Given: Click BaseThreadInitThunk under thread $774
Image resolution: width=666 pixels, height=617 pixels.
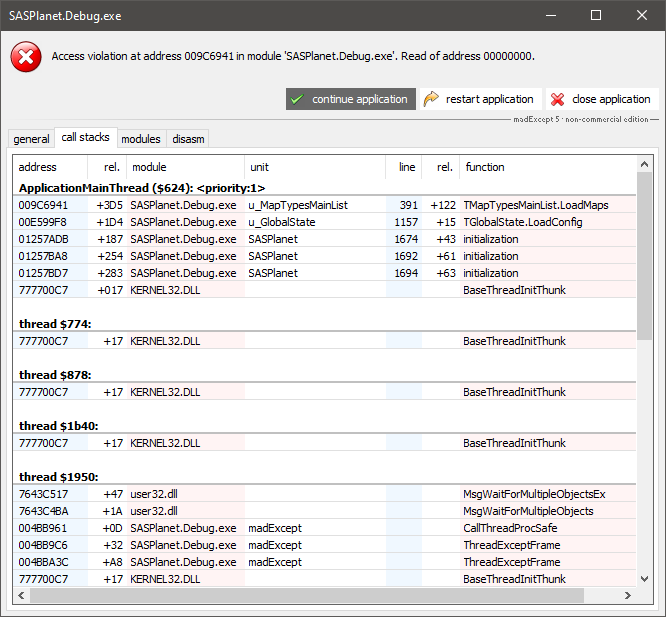Looking at the screenshot, I should click(x=514, y=341).
